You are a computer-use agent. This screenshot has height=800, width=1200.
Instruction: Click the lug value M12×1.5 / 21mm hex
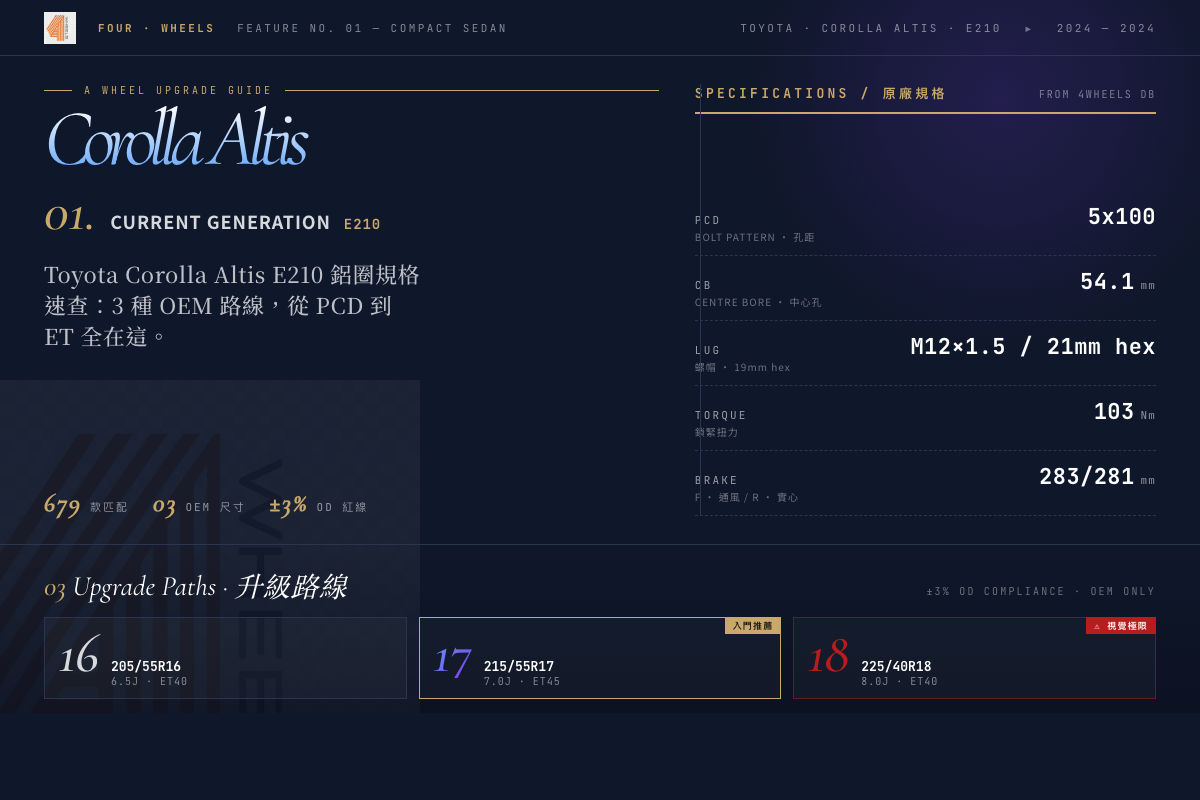pos(1033,347)
